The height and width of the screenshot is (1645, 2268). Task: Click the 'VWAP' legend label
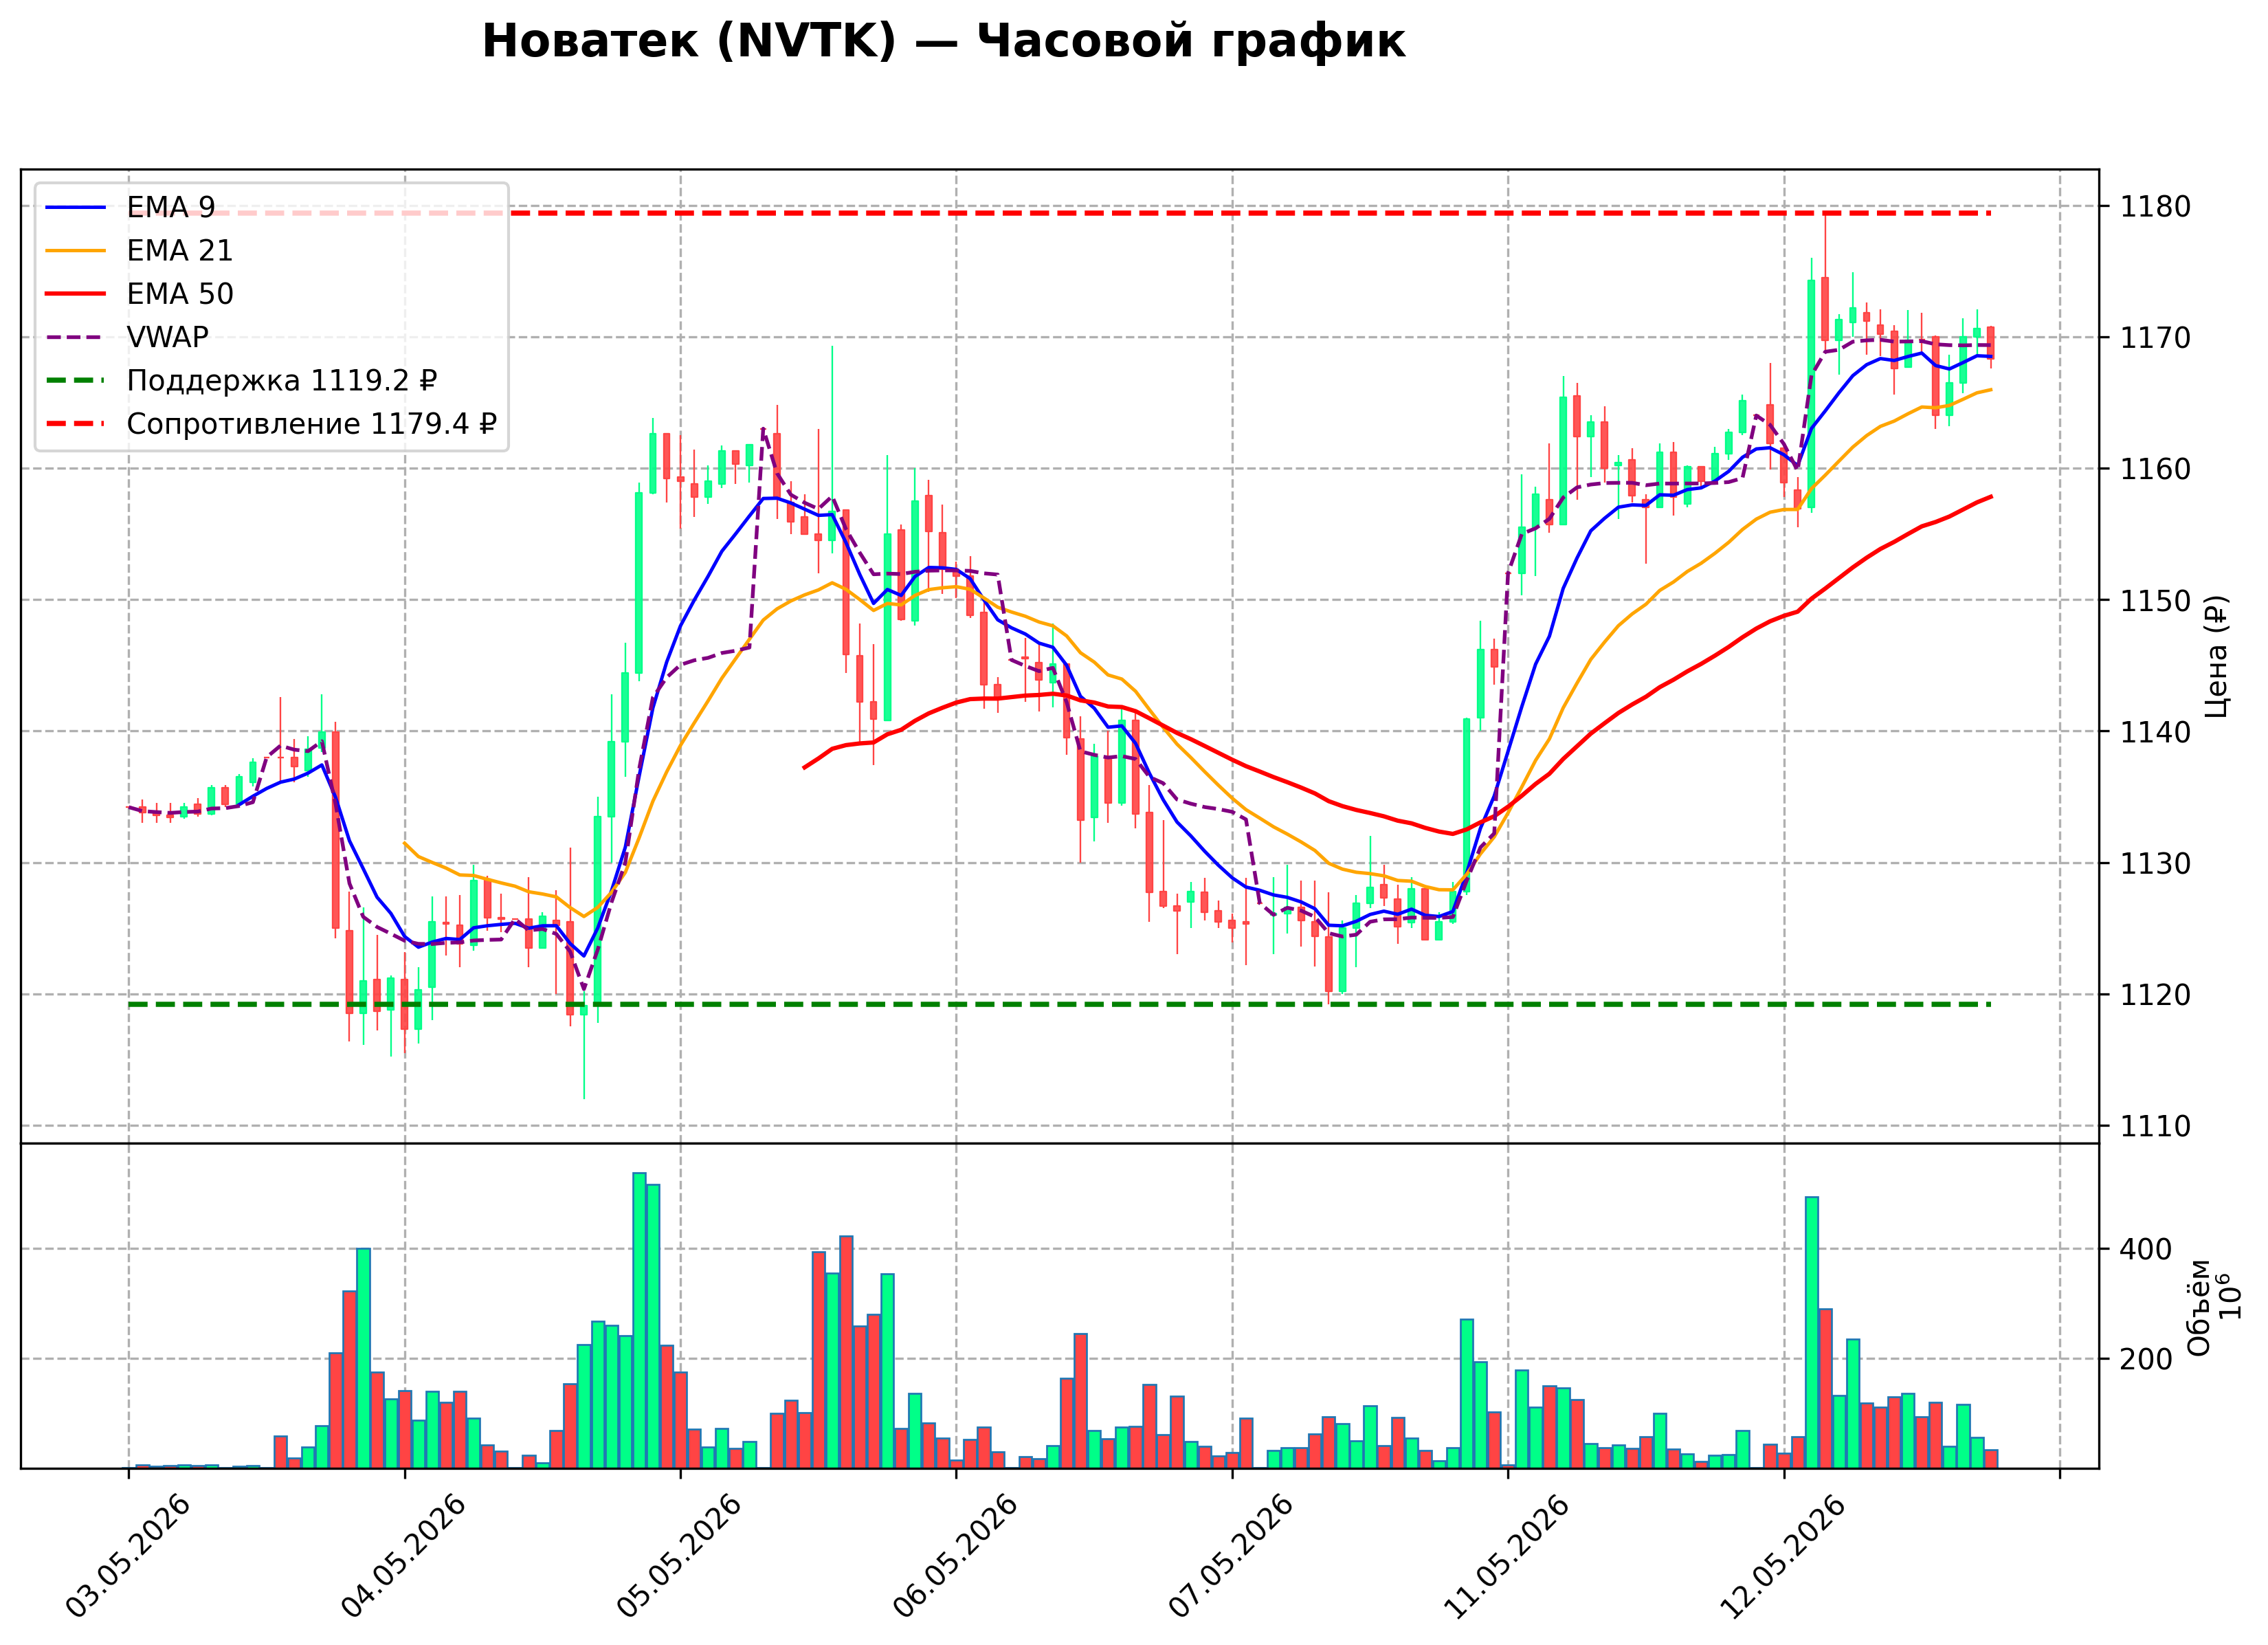167,337
